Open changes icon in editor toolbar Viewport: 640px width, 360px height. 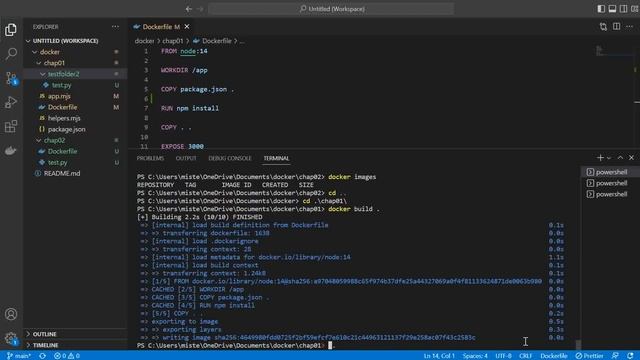[603, 27]
